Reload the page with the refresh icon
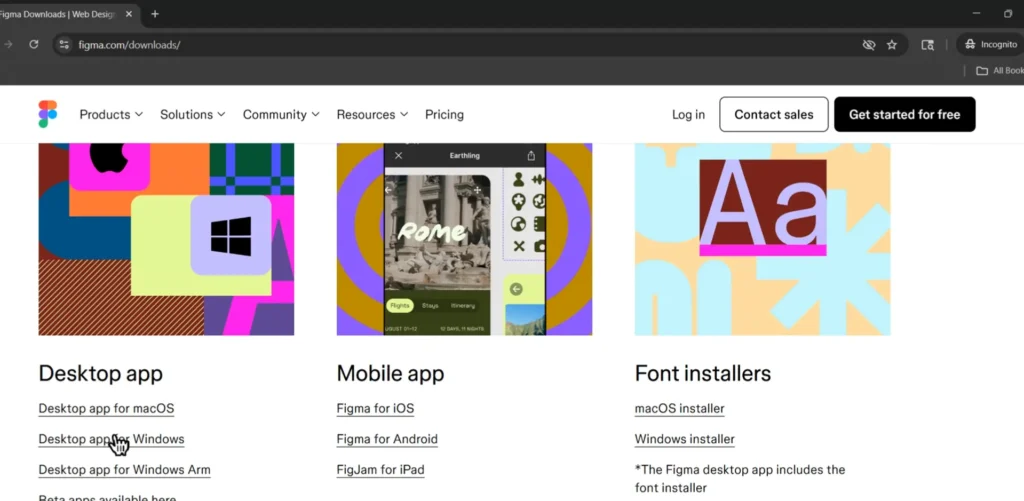 pyautogui.click(x=34, y=45)
